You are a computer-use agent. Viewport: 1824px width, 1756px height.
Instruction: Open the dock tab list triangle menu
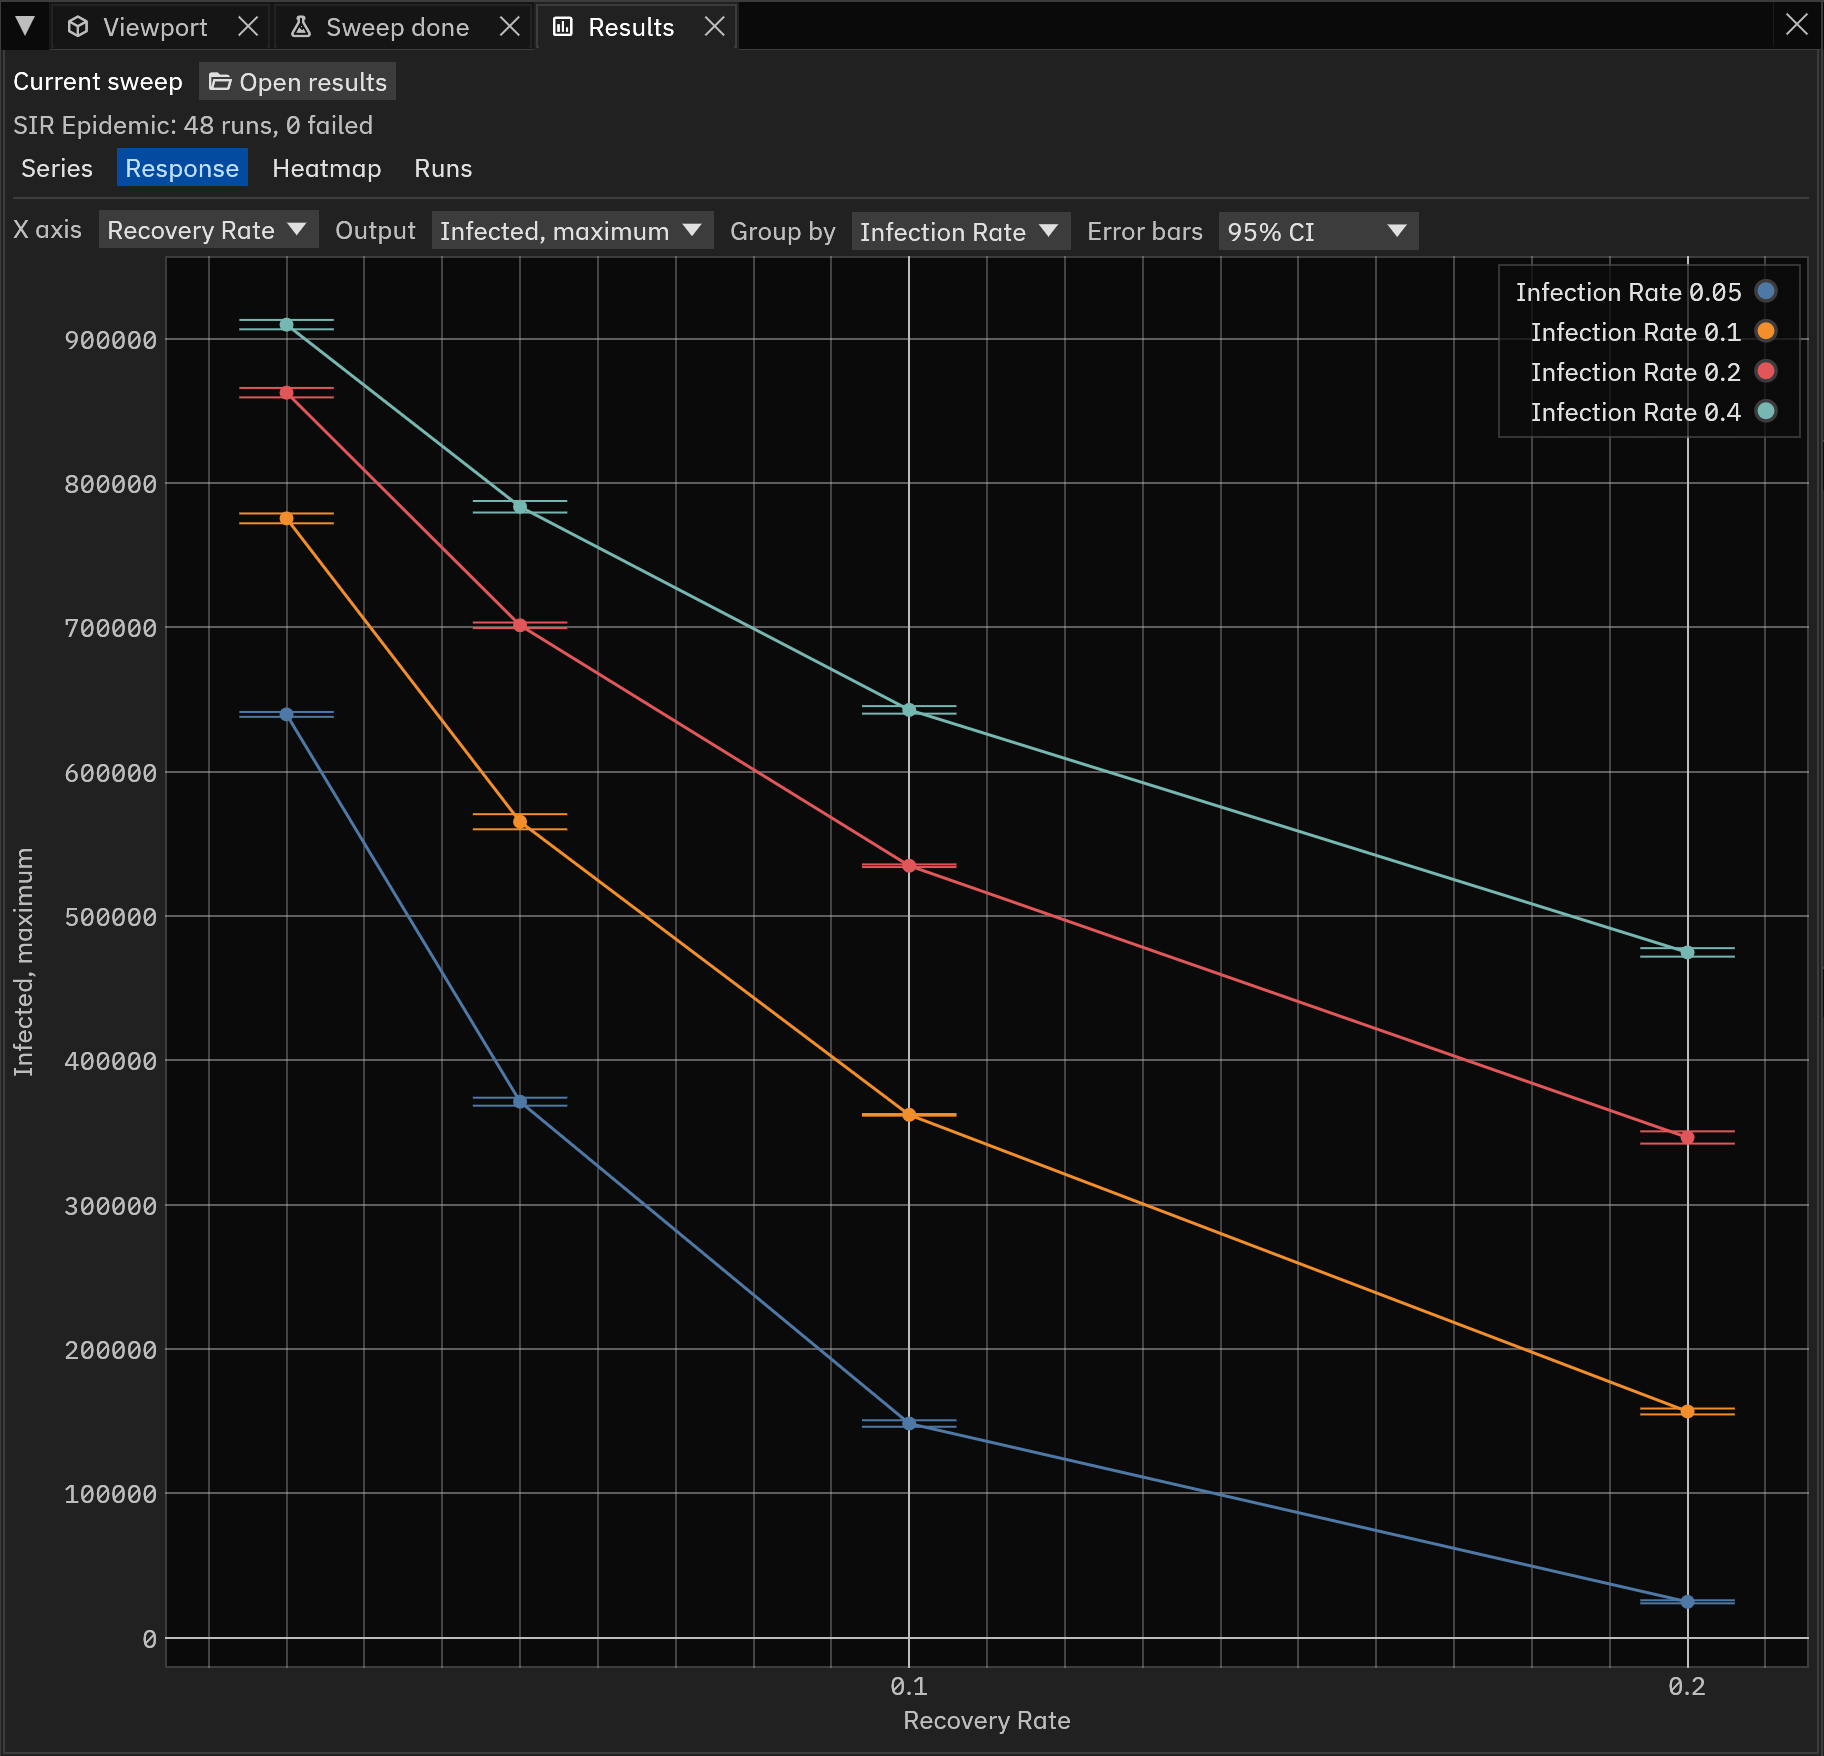[x=25, y=26]
